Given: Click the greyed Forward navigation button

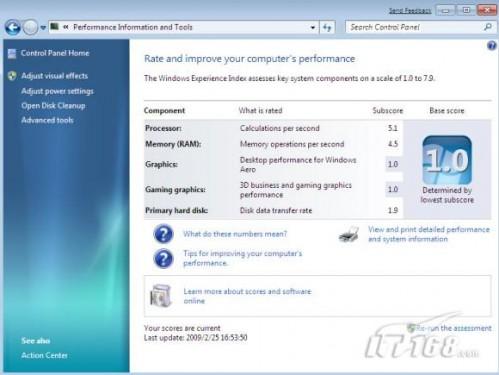Looking at the screenshot, I should pyautogui.click(x=30, y=27).
